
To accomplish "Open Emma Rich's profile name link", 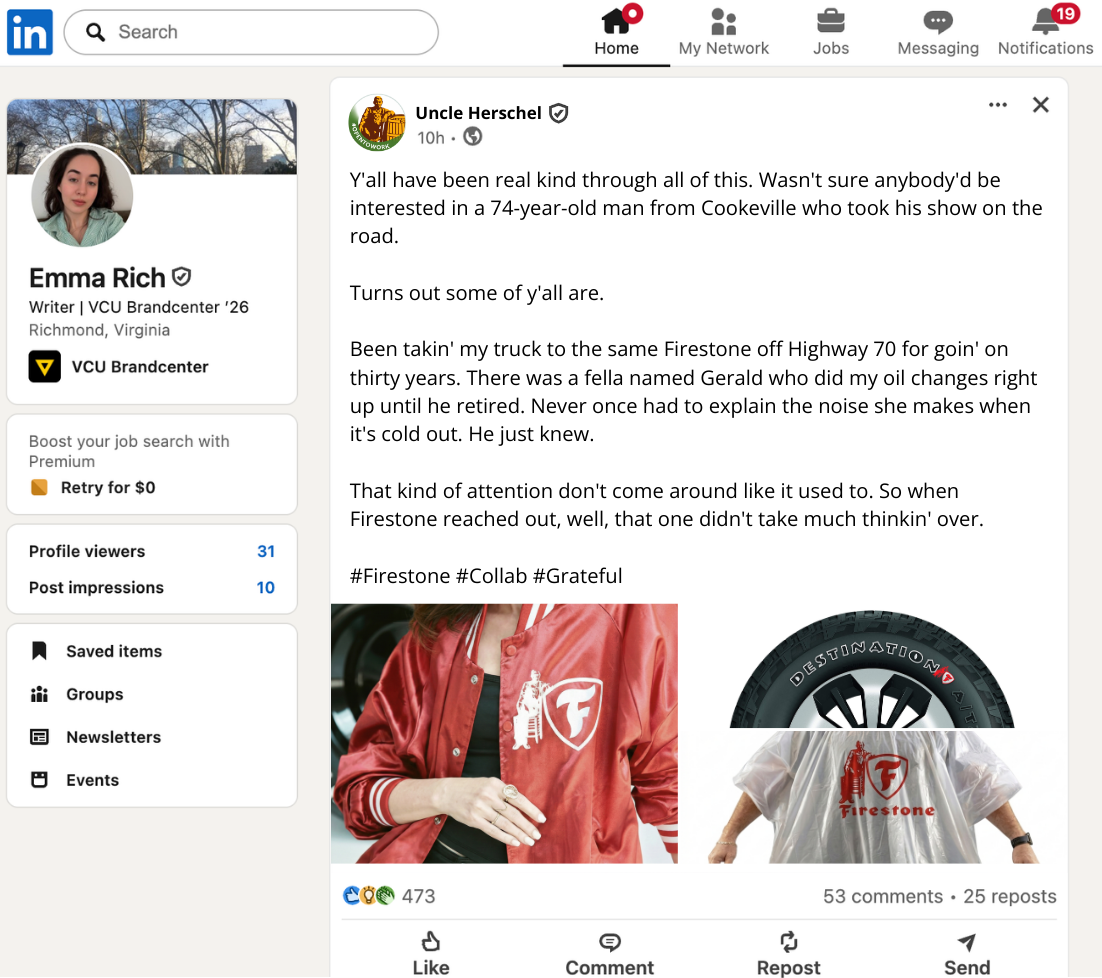I will coord(97,278).
